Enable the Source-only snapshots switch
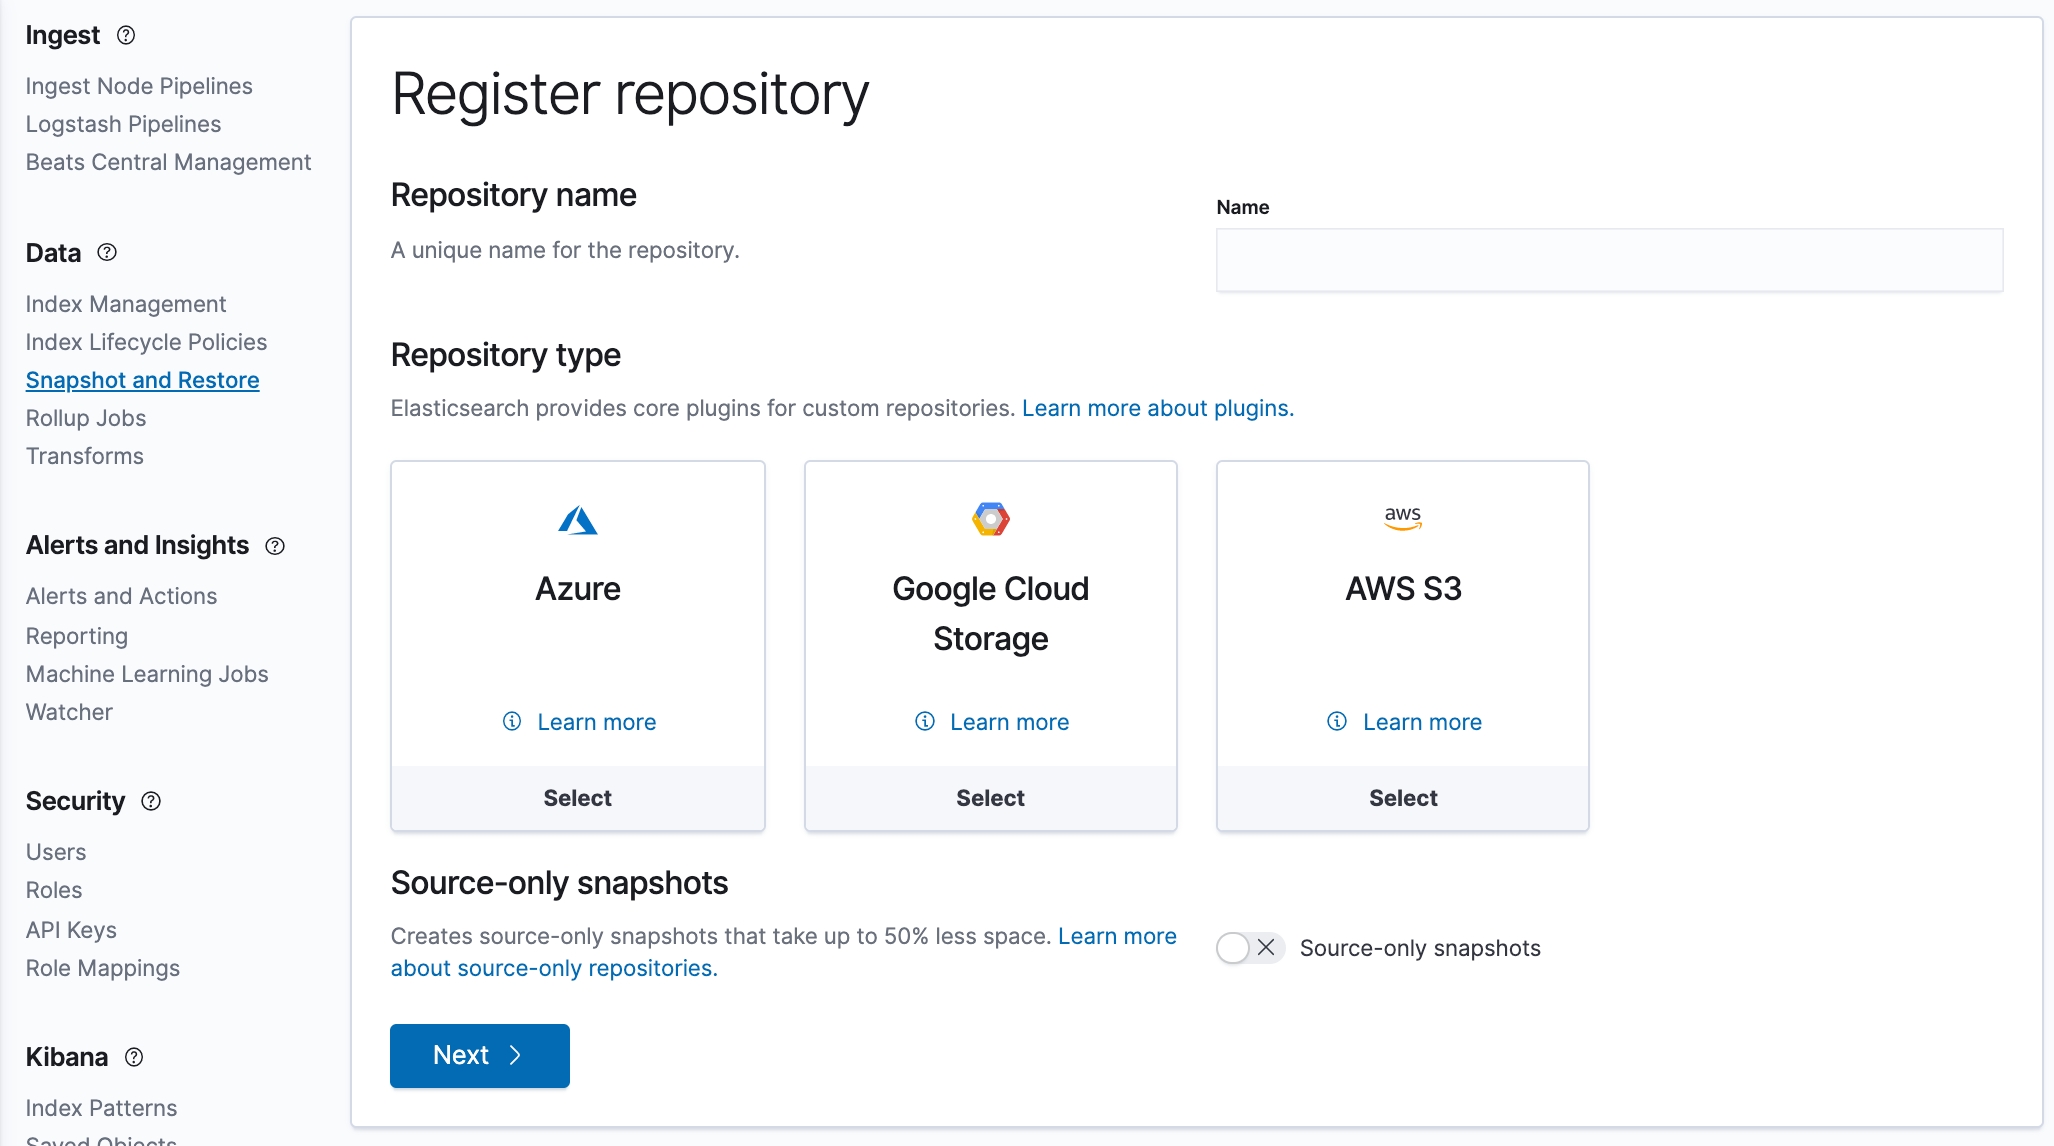Image resolution: width=2054 pixels, height=1146 pixels. pyautogui.click(x=1249, y=947)
